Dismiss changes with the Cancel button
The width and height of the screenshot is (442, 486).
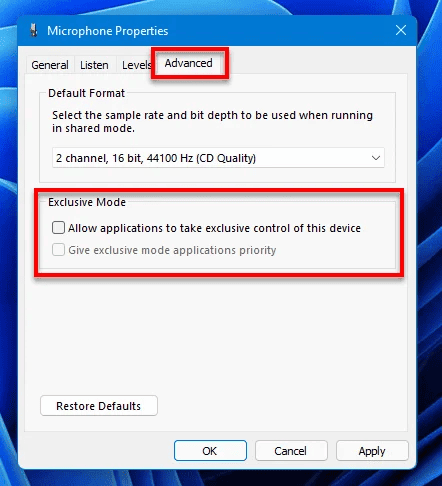(x=291, y=451)
